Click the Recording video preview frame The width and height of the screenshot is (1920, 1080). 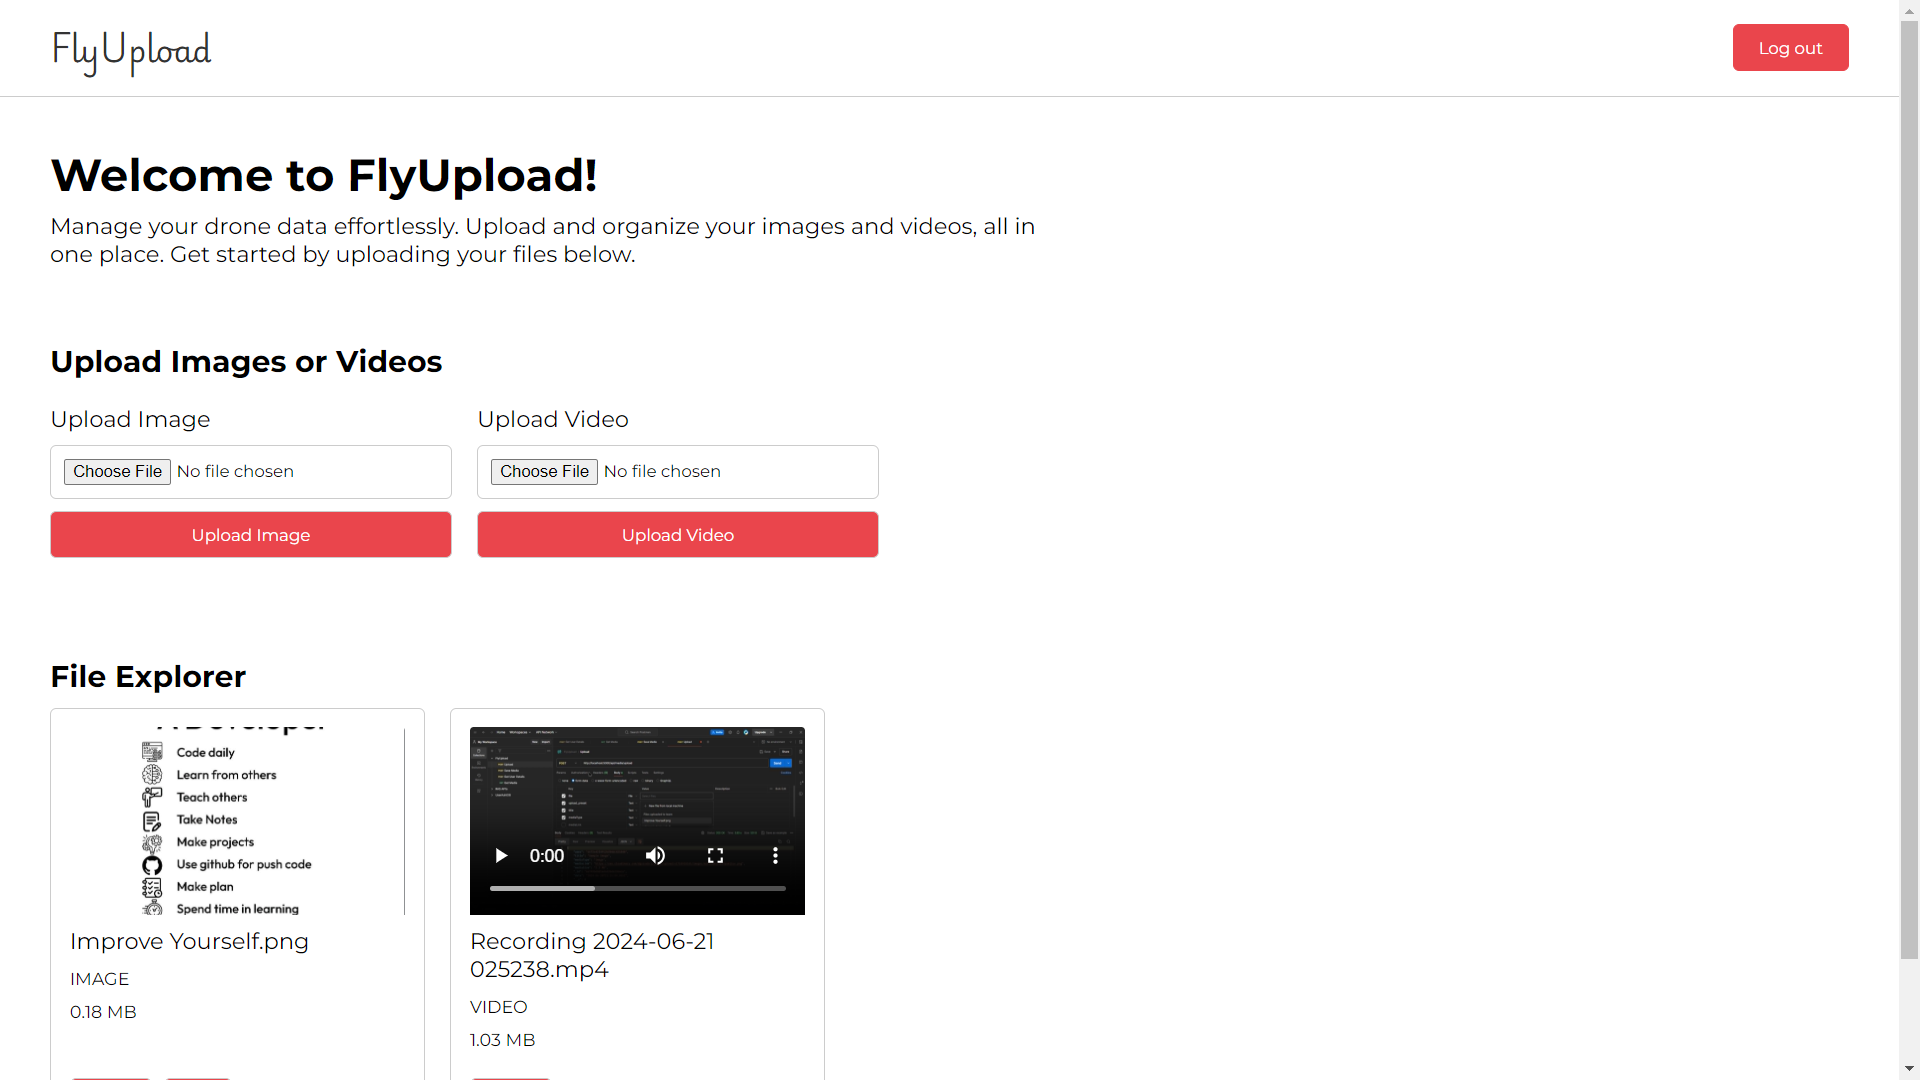click(637, 785)
